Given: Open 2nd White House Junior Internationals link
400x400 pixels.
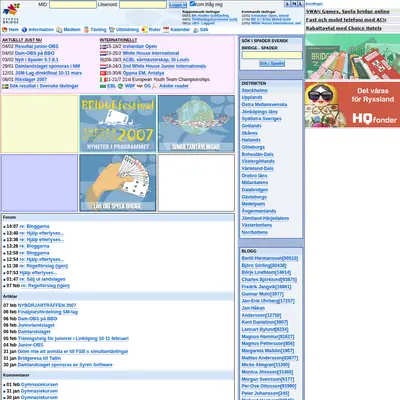Looking at the screenshot, I should point(164,66).
